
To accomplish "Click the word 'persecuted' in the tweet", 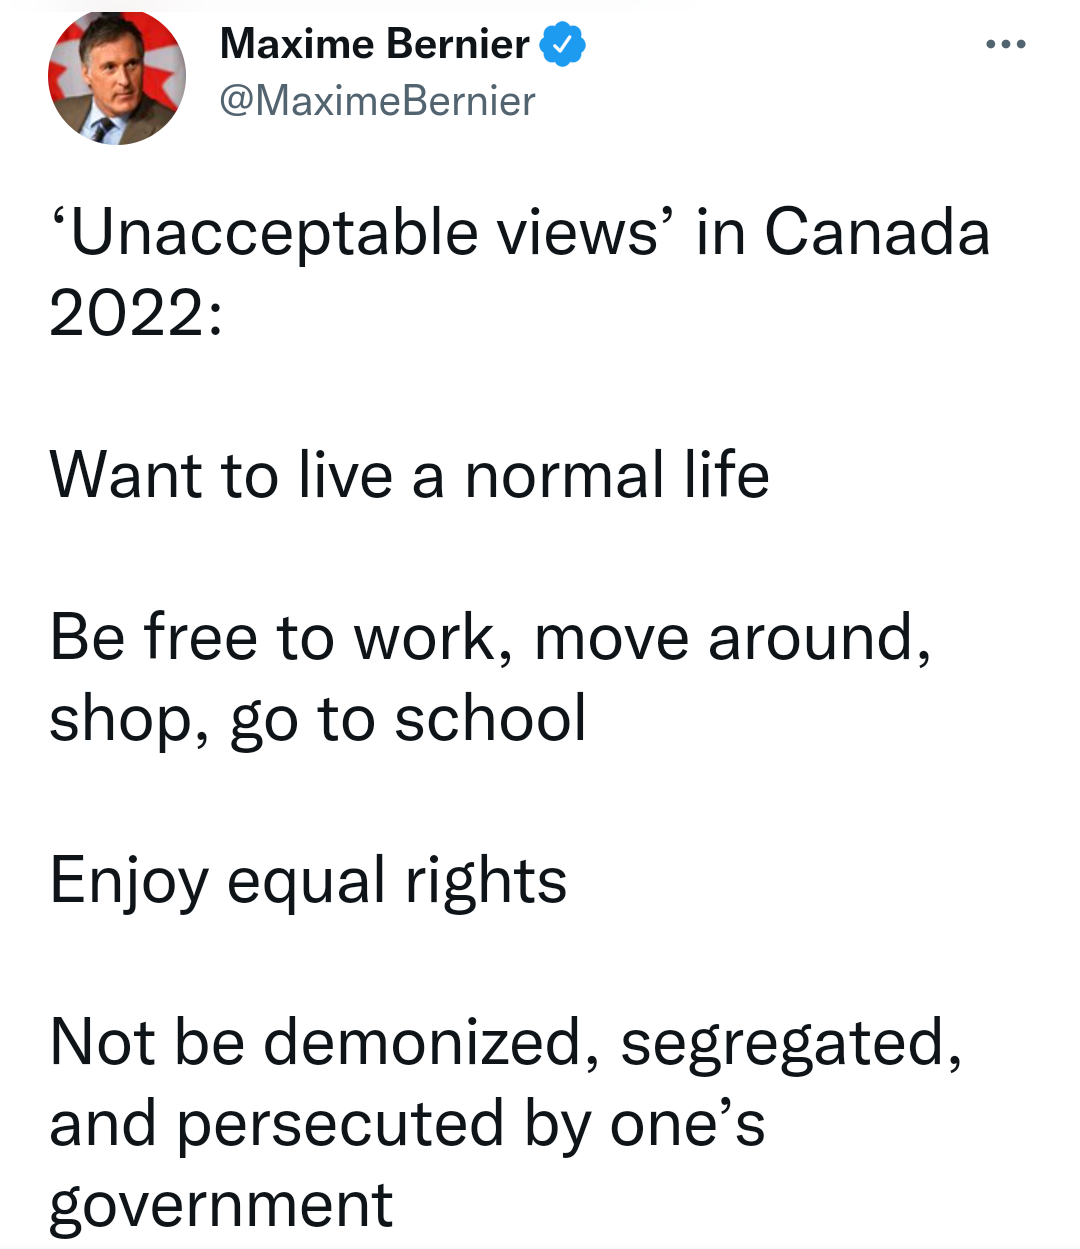I will click(340, 1124).
